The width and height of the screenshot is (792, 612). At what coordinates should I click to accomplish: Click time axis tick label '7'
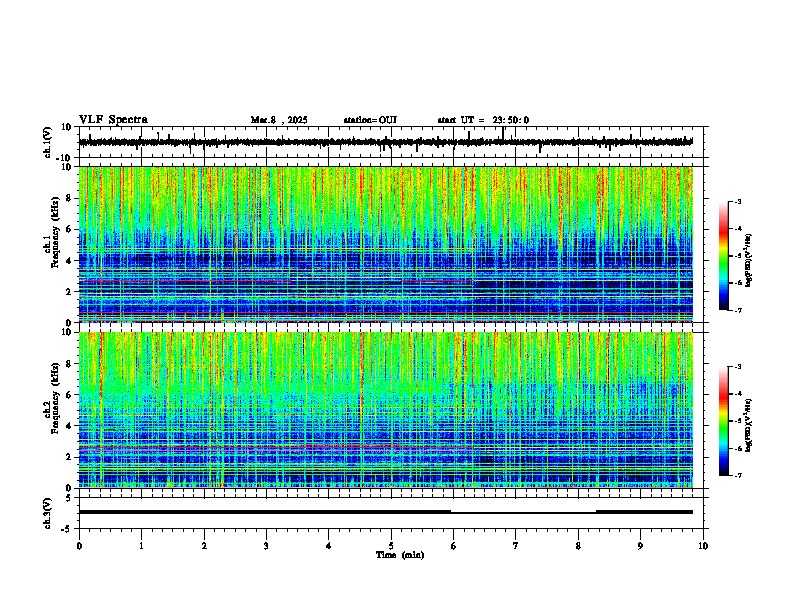516,546
